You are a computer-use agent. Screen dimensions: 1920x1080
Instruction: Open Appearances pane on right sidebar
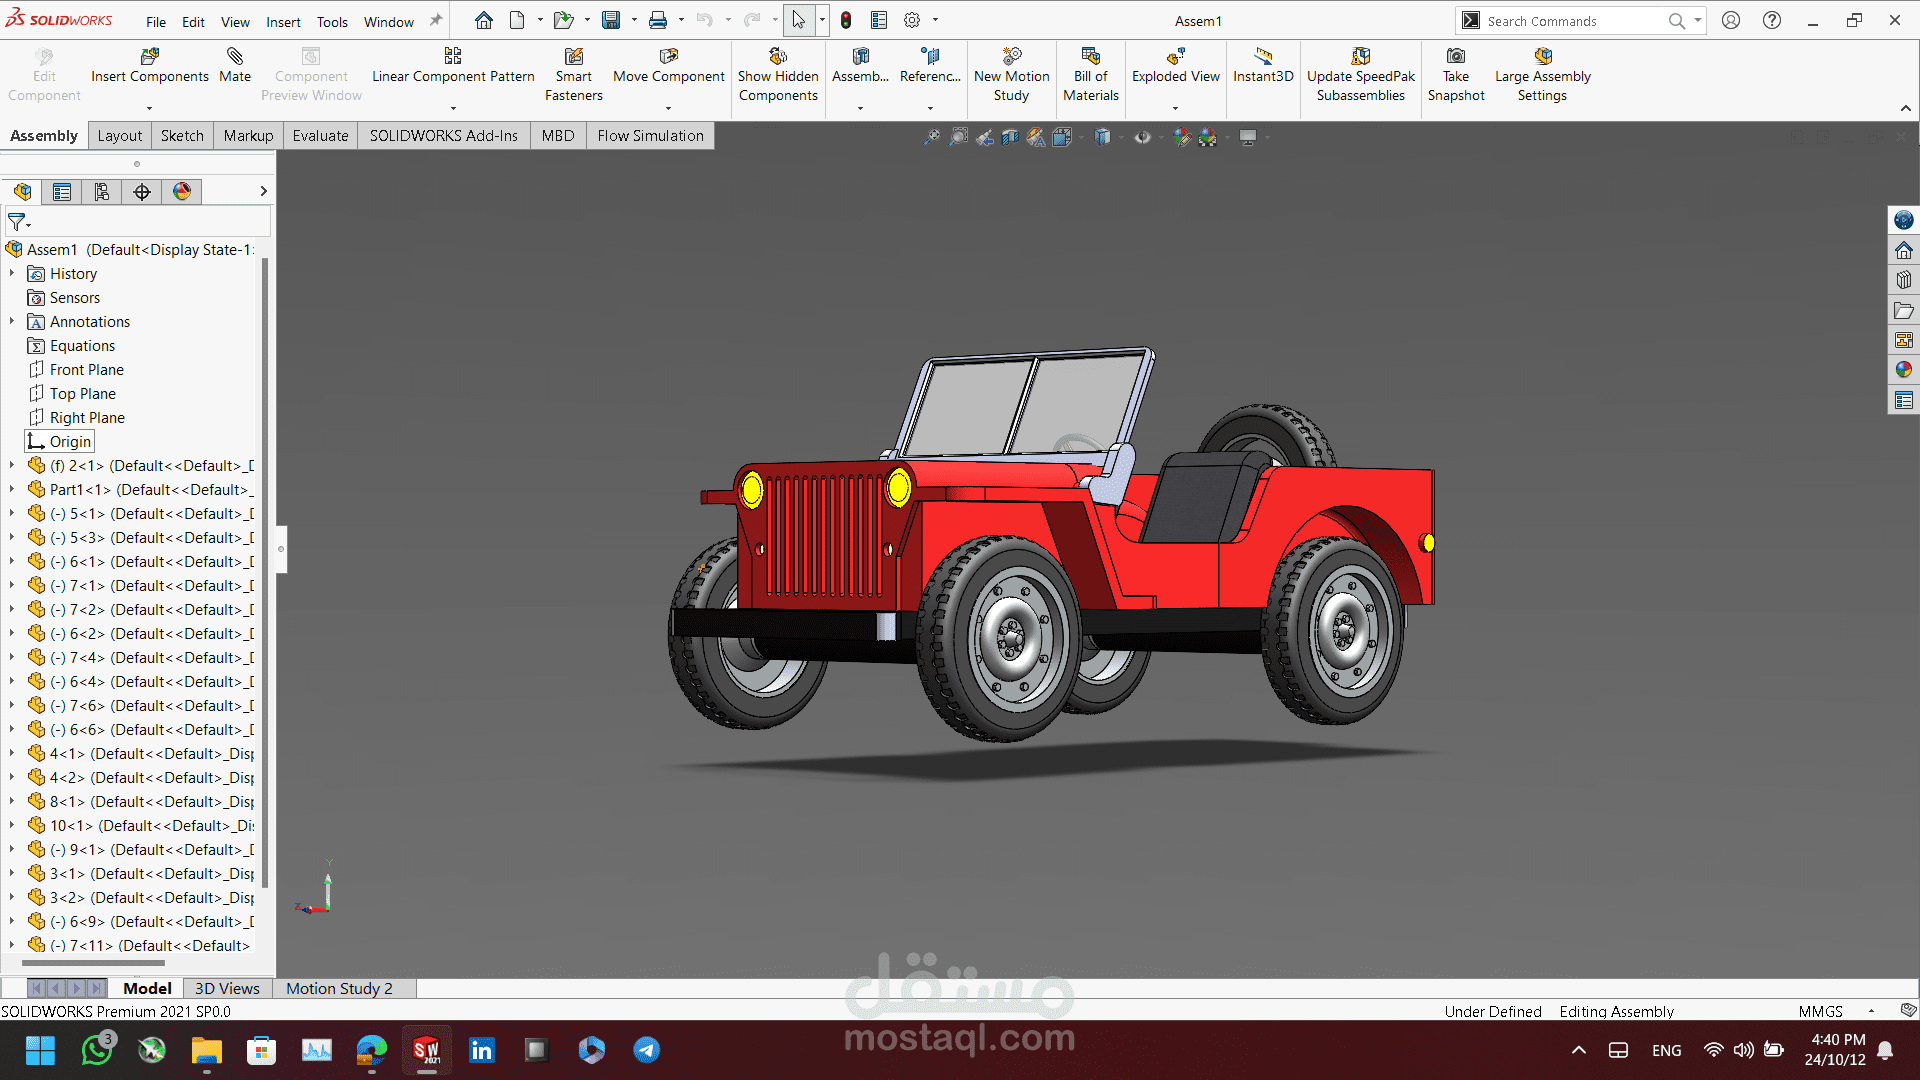point(1904,370)
